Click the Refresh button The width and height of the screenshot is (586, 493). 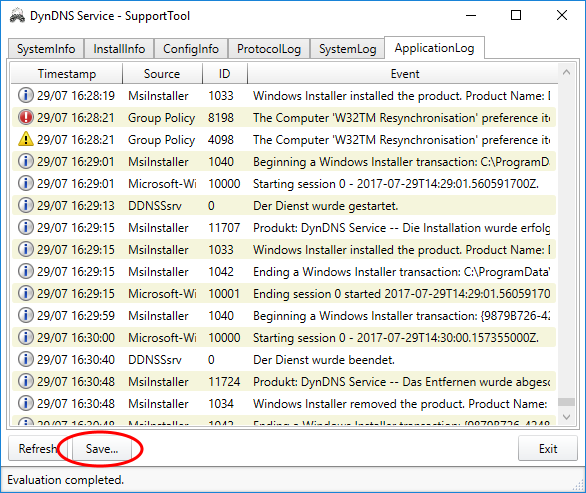pos(37,449)
